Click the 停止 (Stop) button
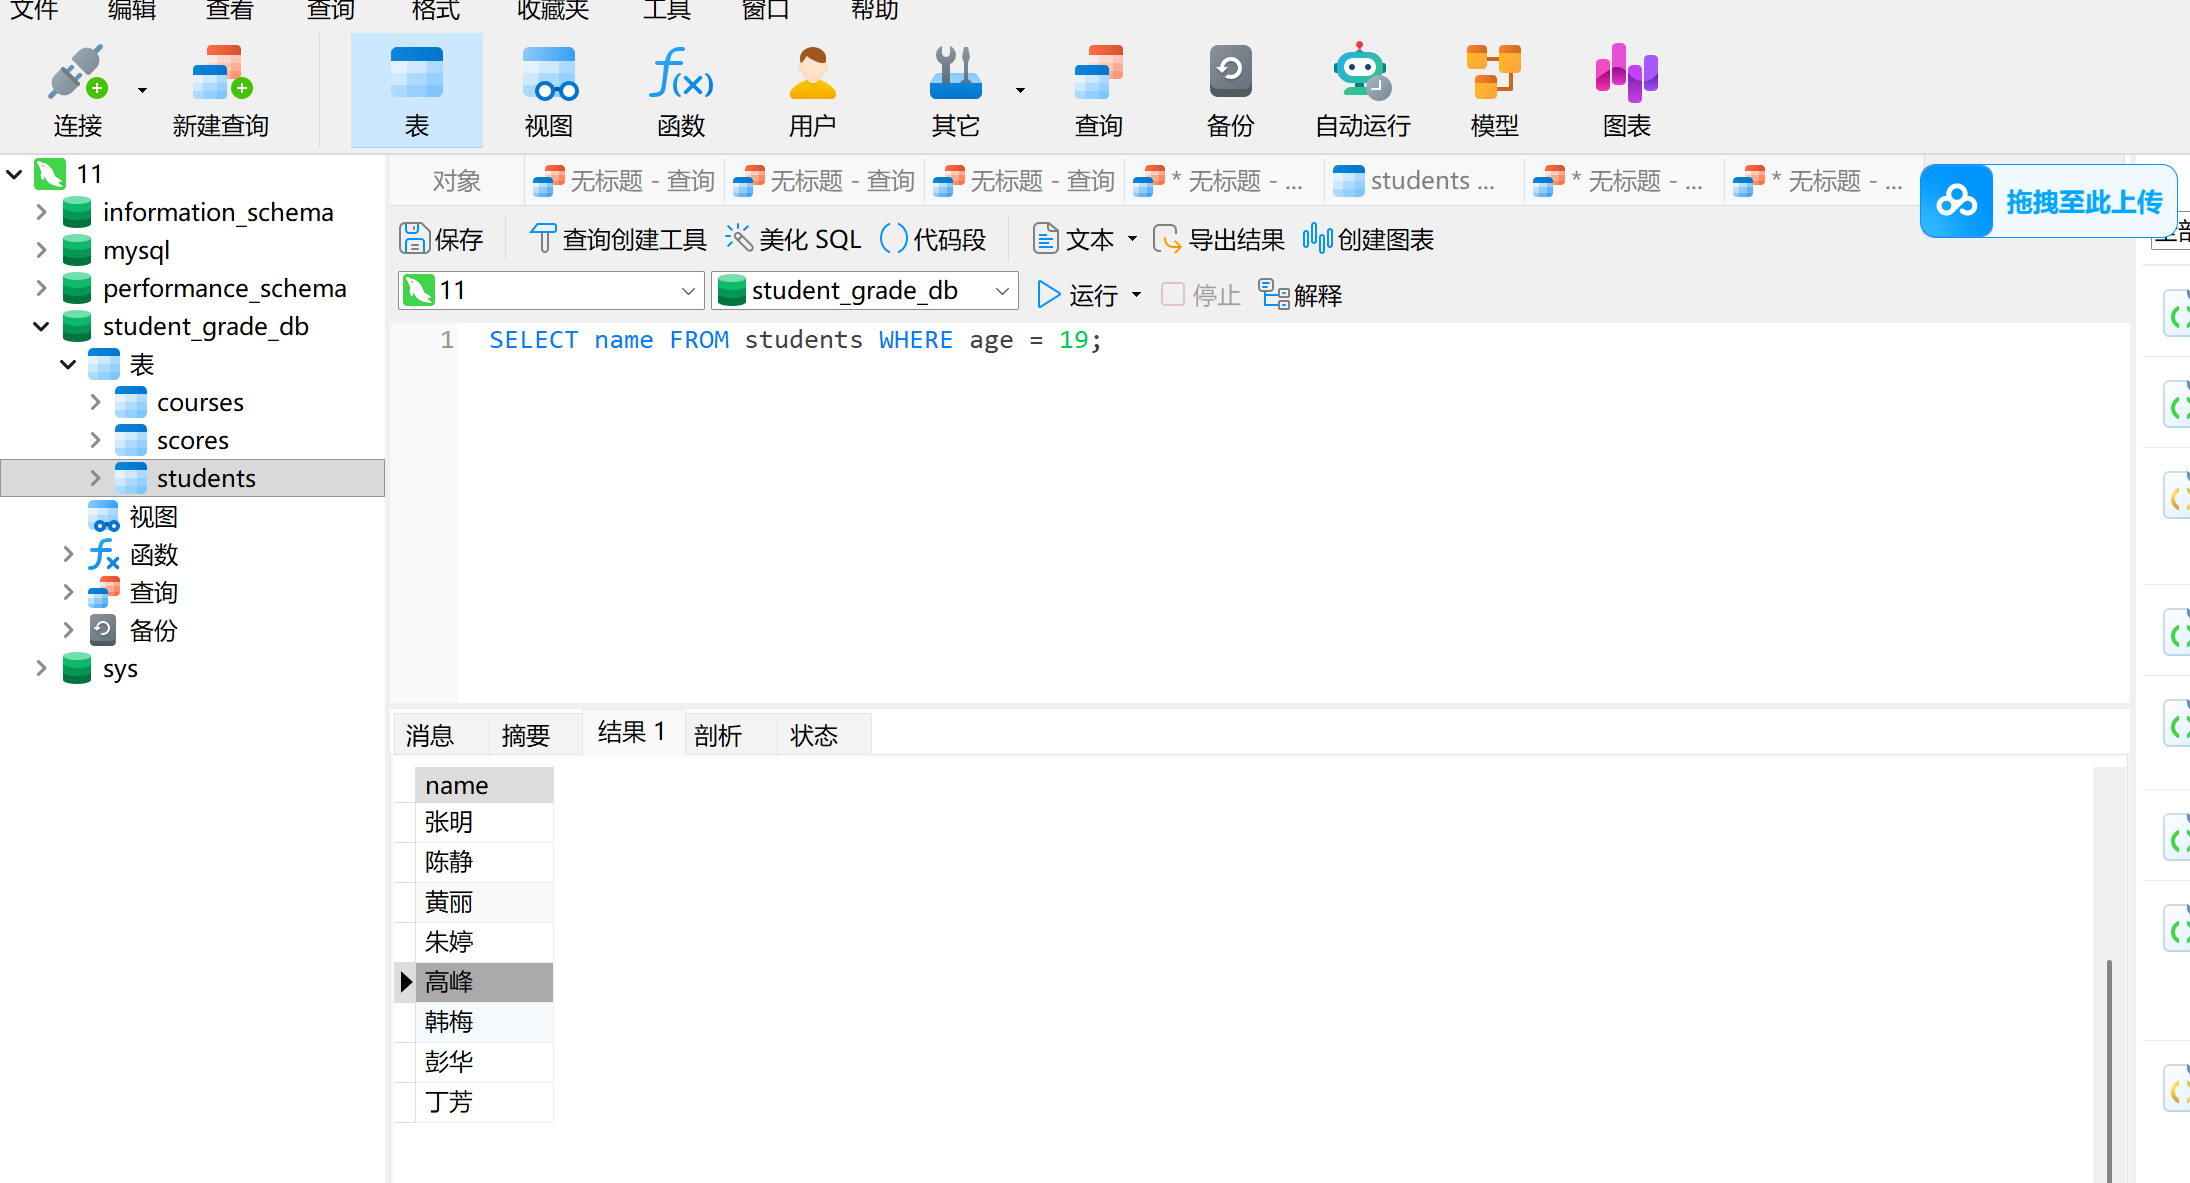The image size is (2190, 1183). point(1201,295)
